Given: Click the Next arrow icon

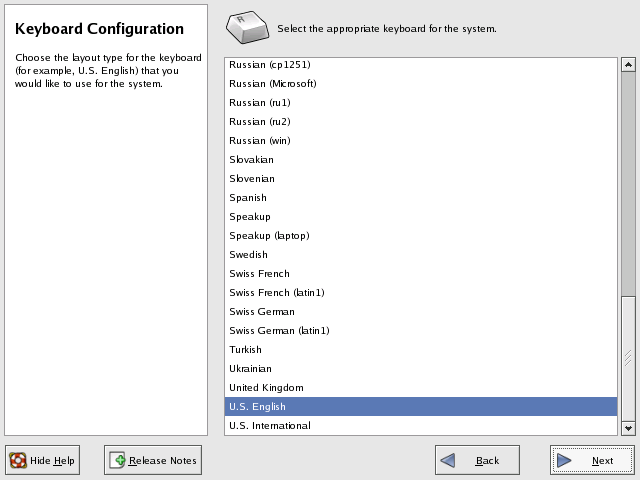Looking at the screenshot, I should point(565,461).
